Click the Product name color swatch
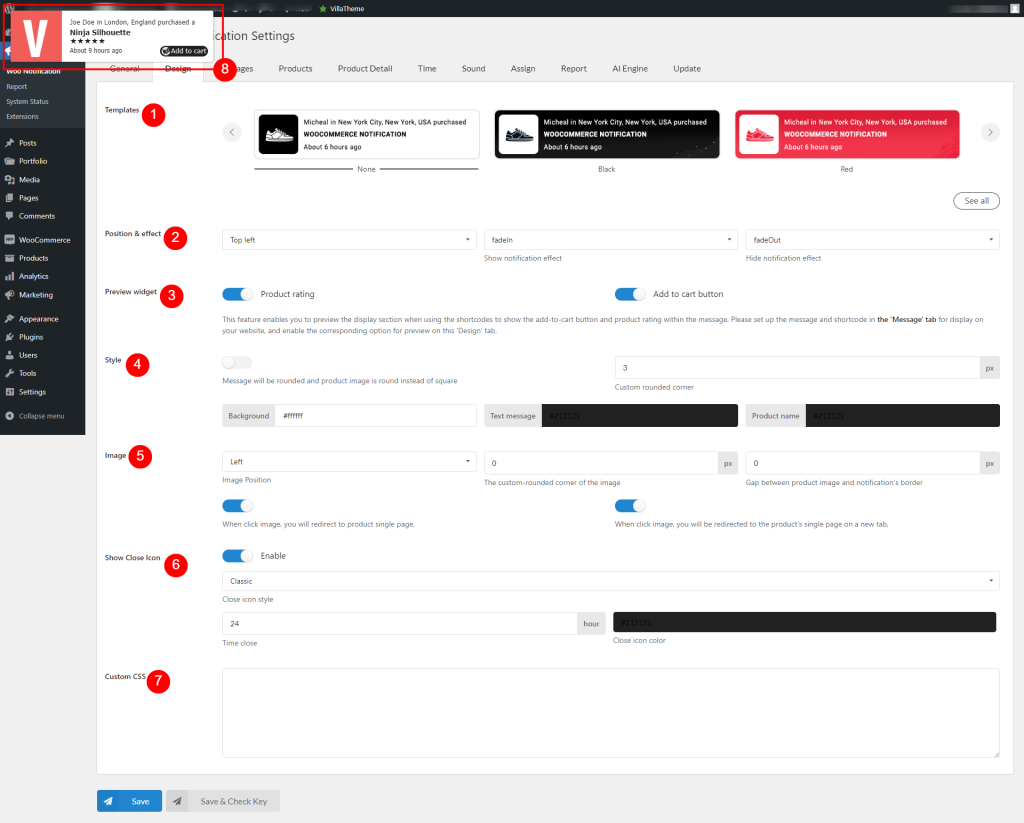The width and height of the screenshot is (1024, 823). [x=903, y=415]
